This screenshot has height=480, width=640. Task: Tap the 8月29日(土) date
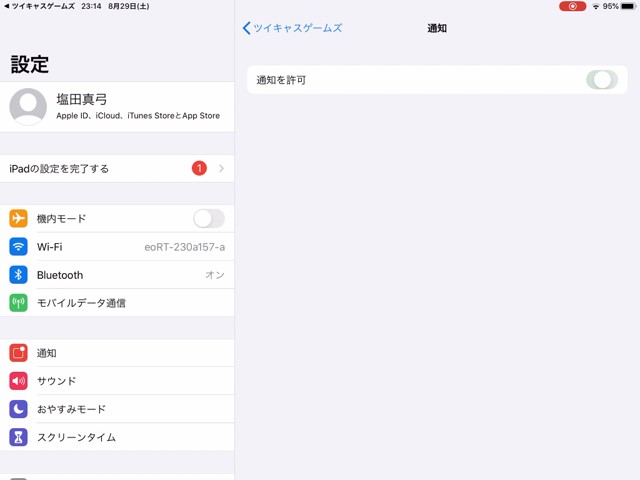[129, 6]
